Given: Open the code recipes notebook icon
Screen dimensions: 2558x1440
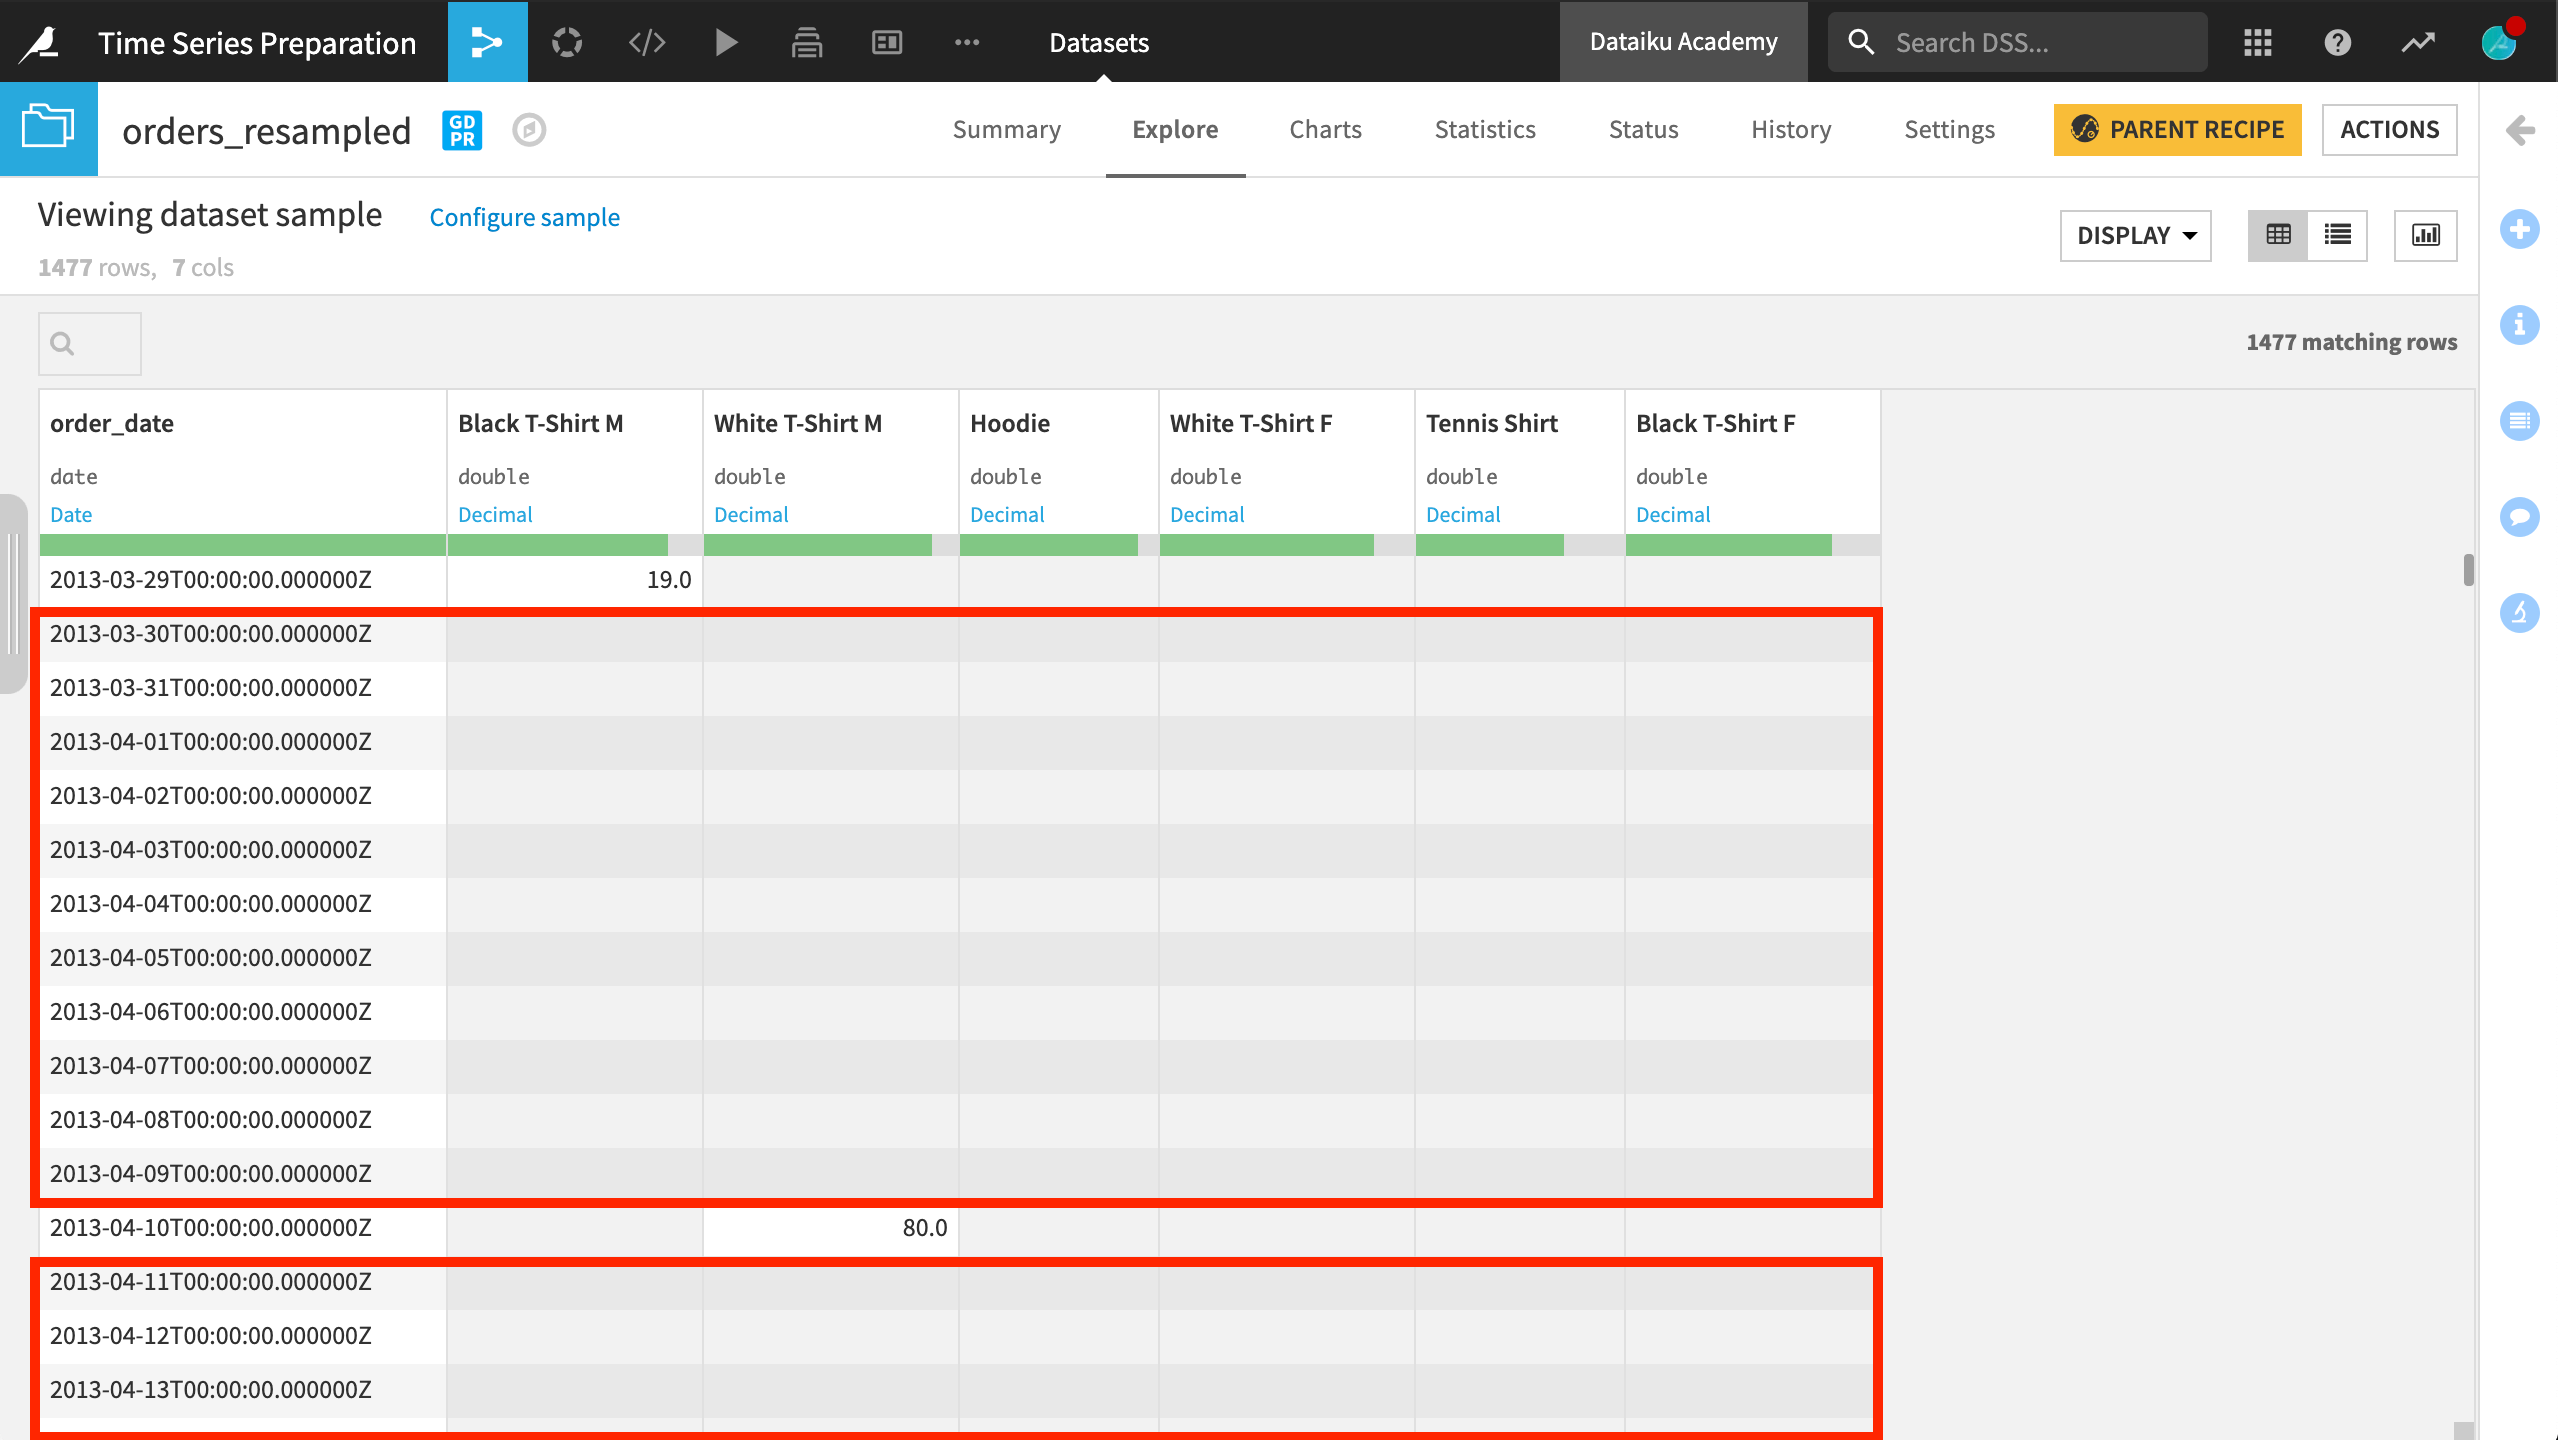Looking at the screenshot, I should [647, 42].
